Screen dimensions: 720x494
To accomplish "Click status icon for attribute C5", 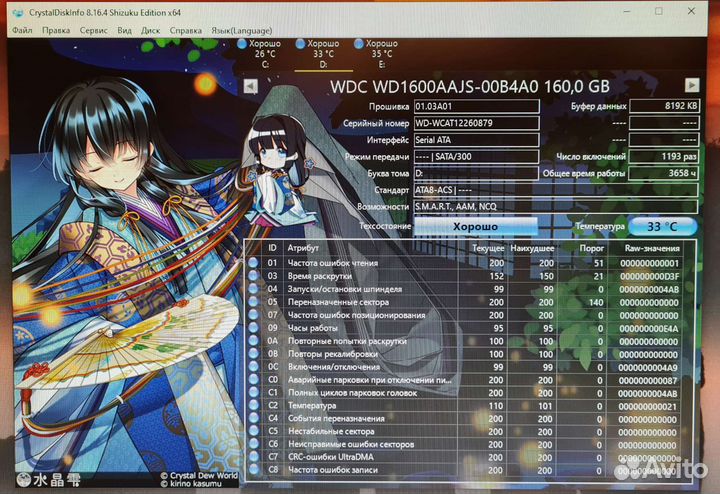I will coord(253,431).
